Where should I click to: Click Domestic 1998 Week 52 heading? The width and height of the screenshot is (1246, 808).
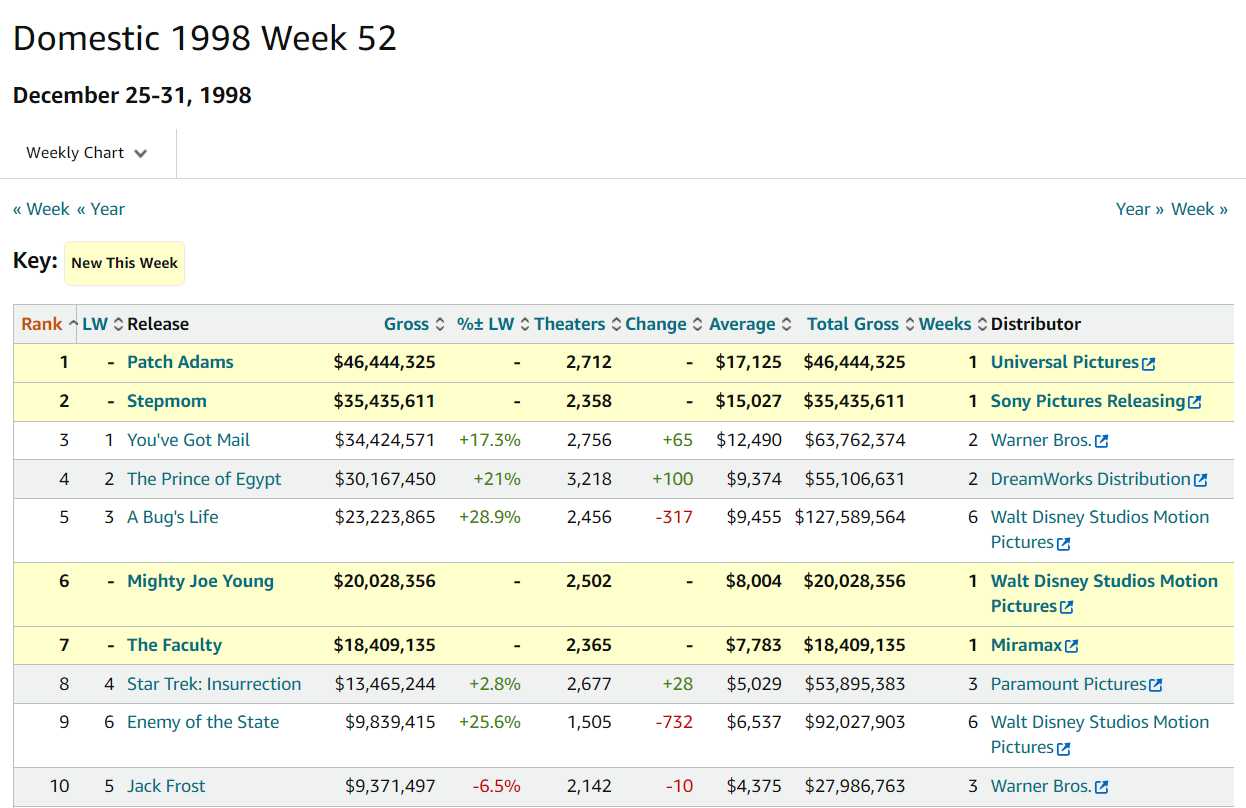(205, 38)
